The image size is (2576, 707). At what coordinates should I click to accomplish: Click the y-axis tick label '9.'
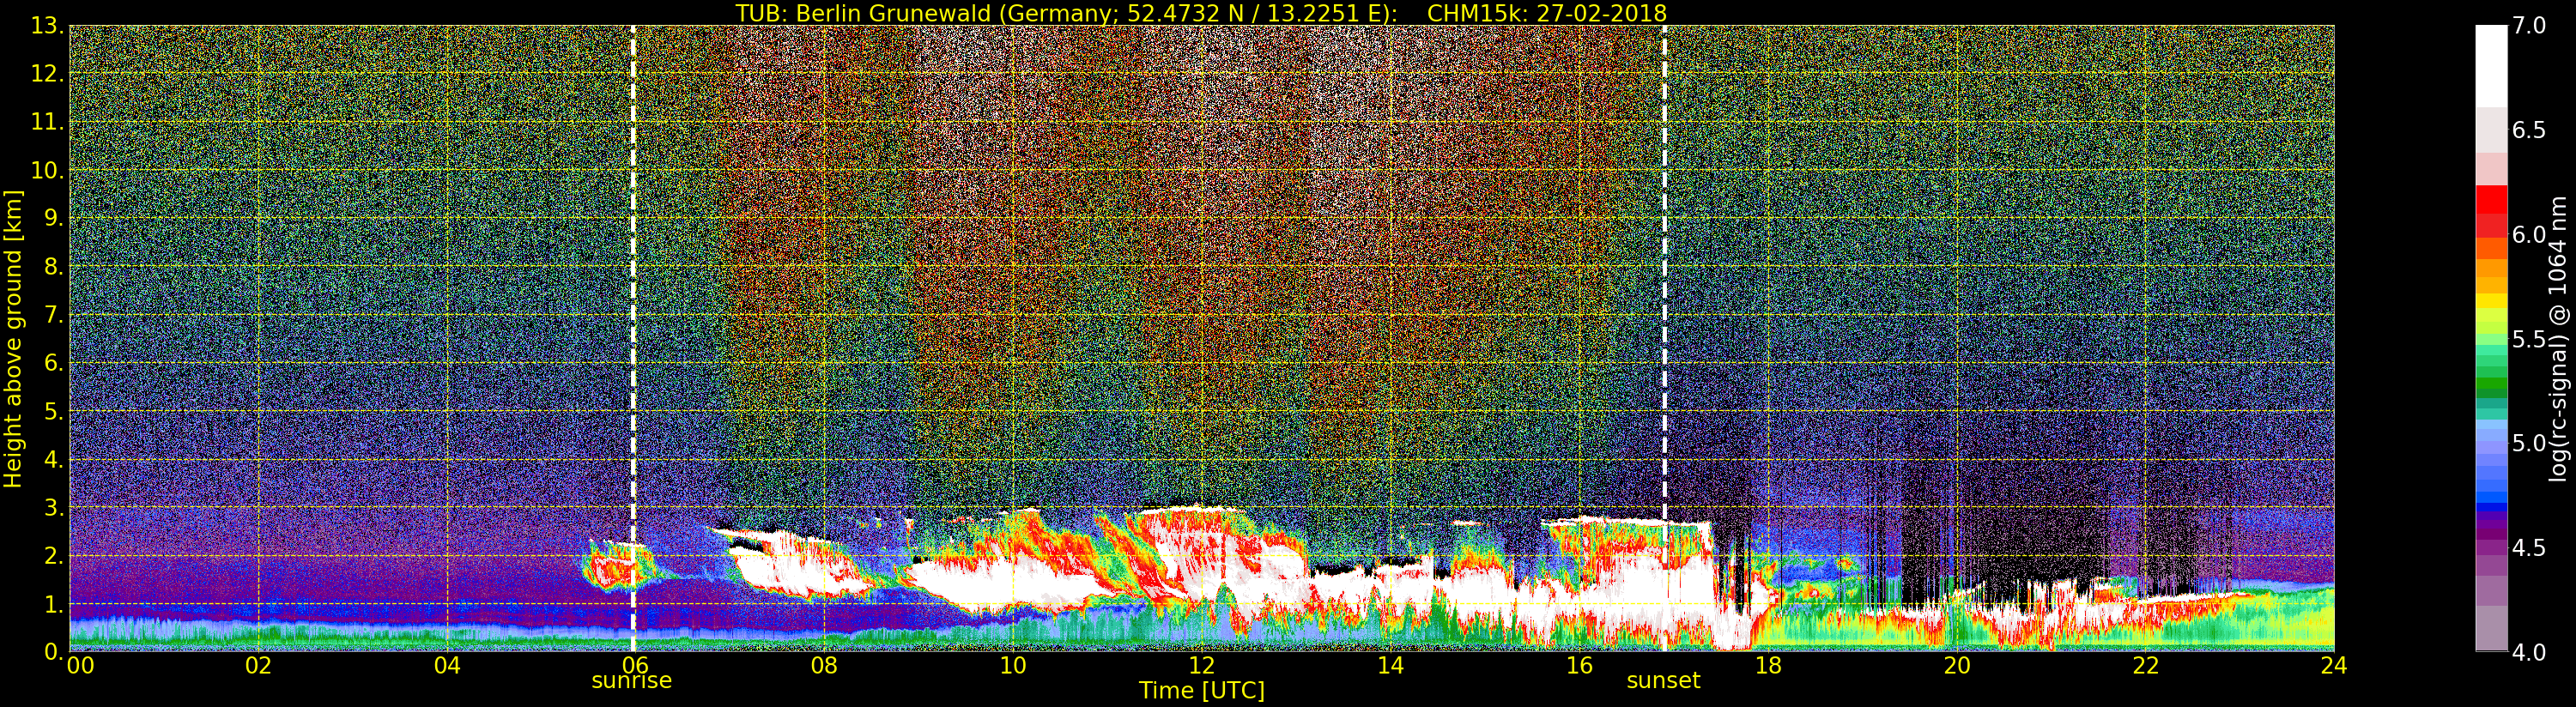53,219
